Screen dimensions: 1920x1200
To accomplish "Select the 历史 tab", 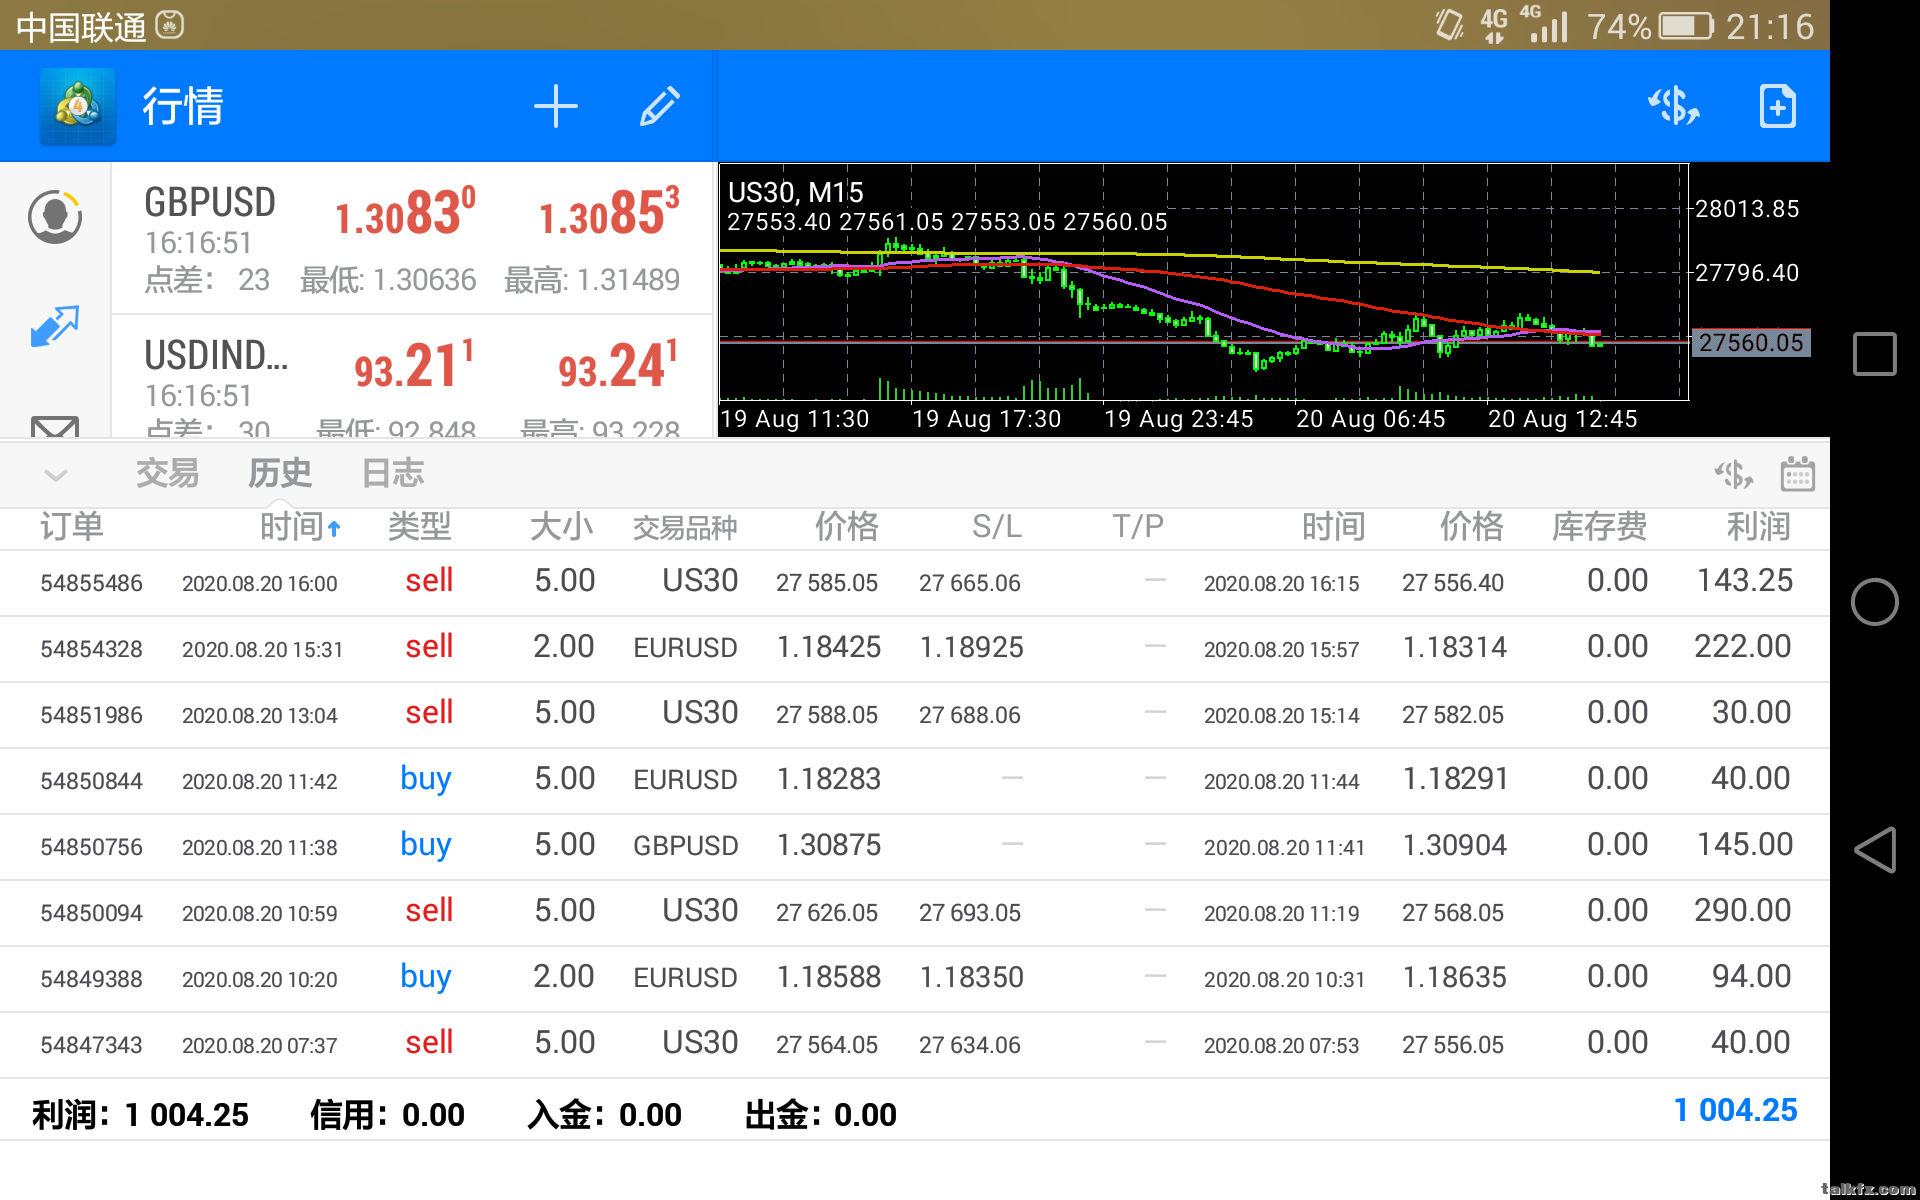I will click(x=280, y=473).
